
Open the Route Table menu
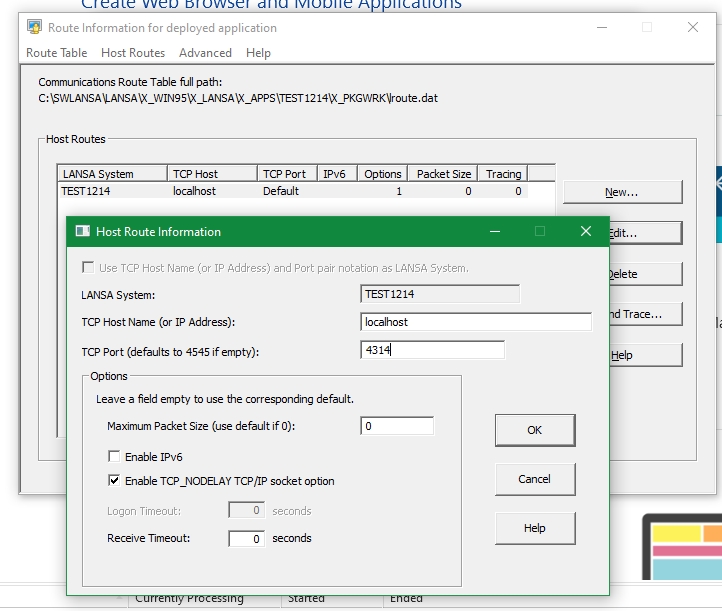56,53
